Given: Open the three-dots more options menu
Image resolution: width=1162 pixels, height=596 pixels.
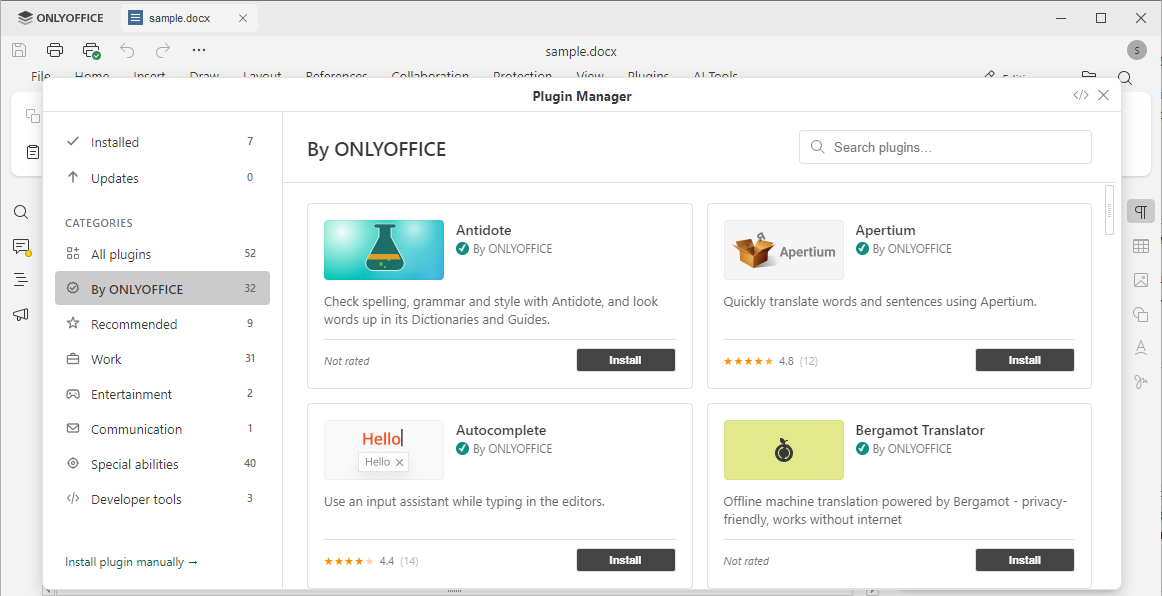Looking at the screenshot, I should (198, 50).
